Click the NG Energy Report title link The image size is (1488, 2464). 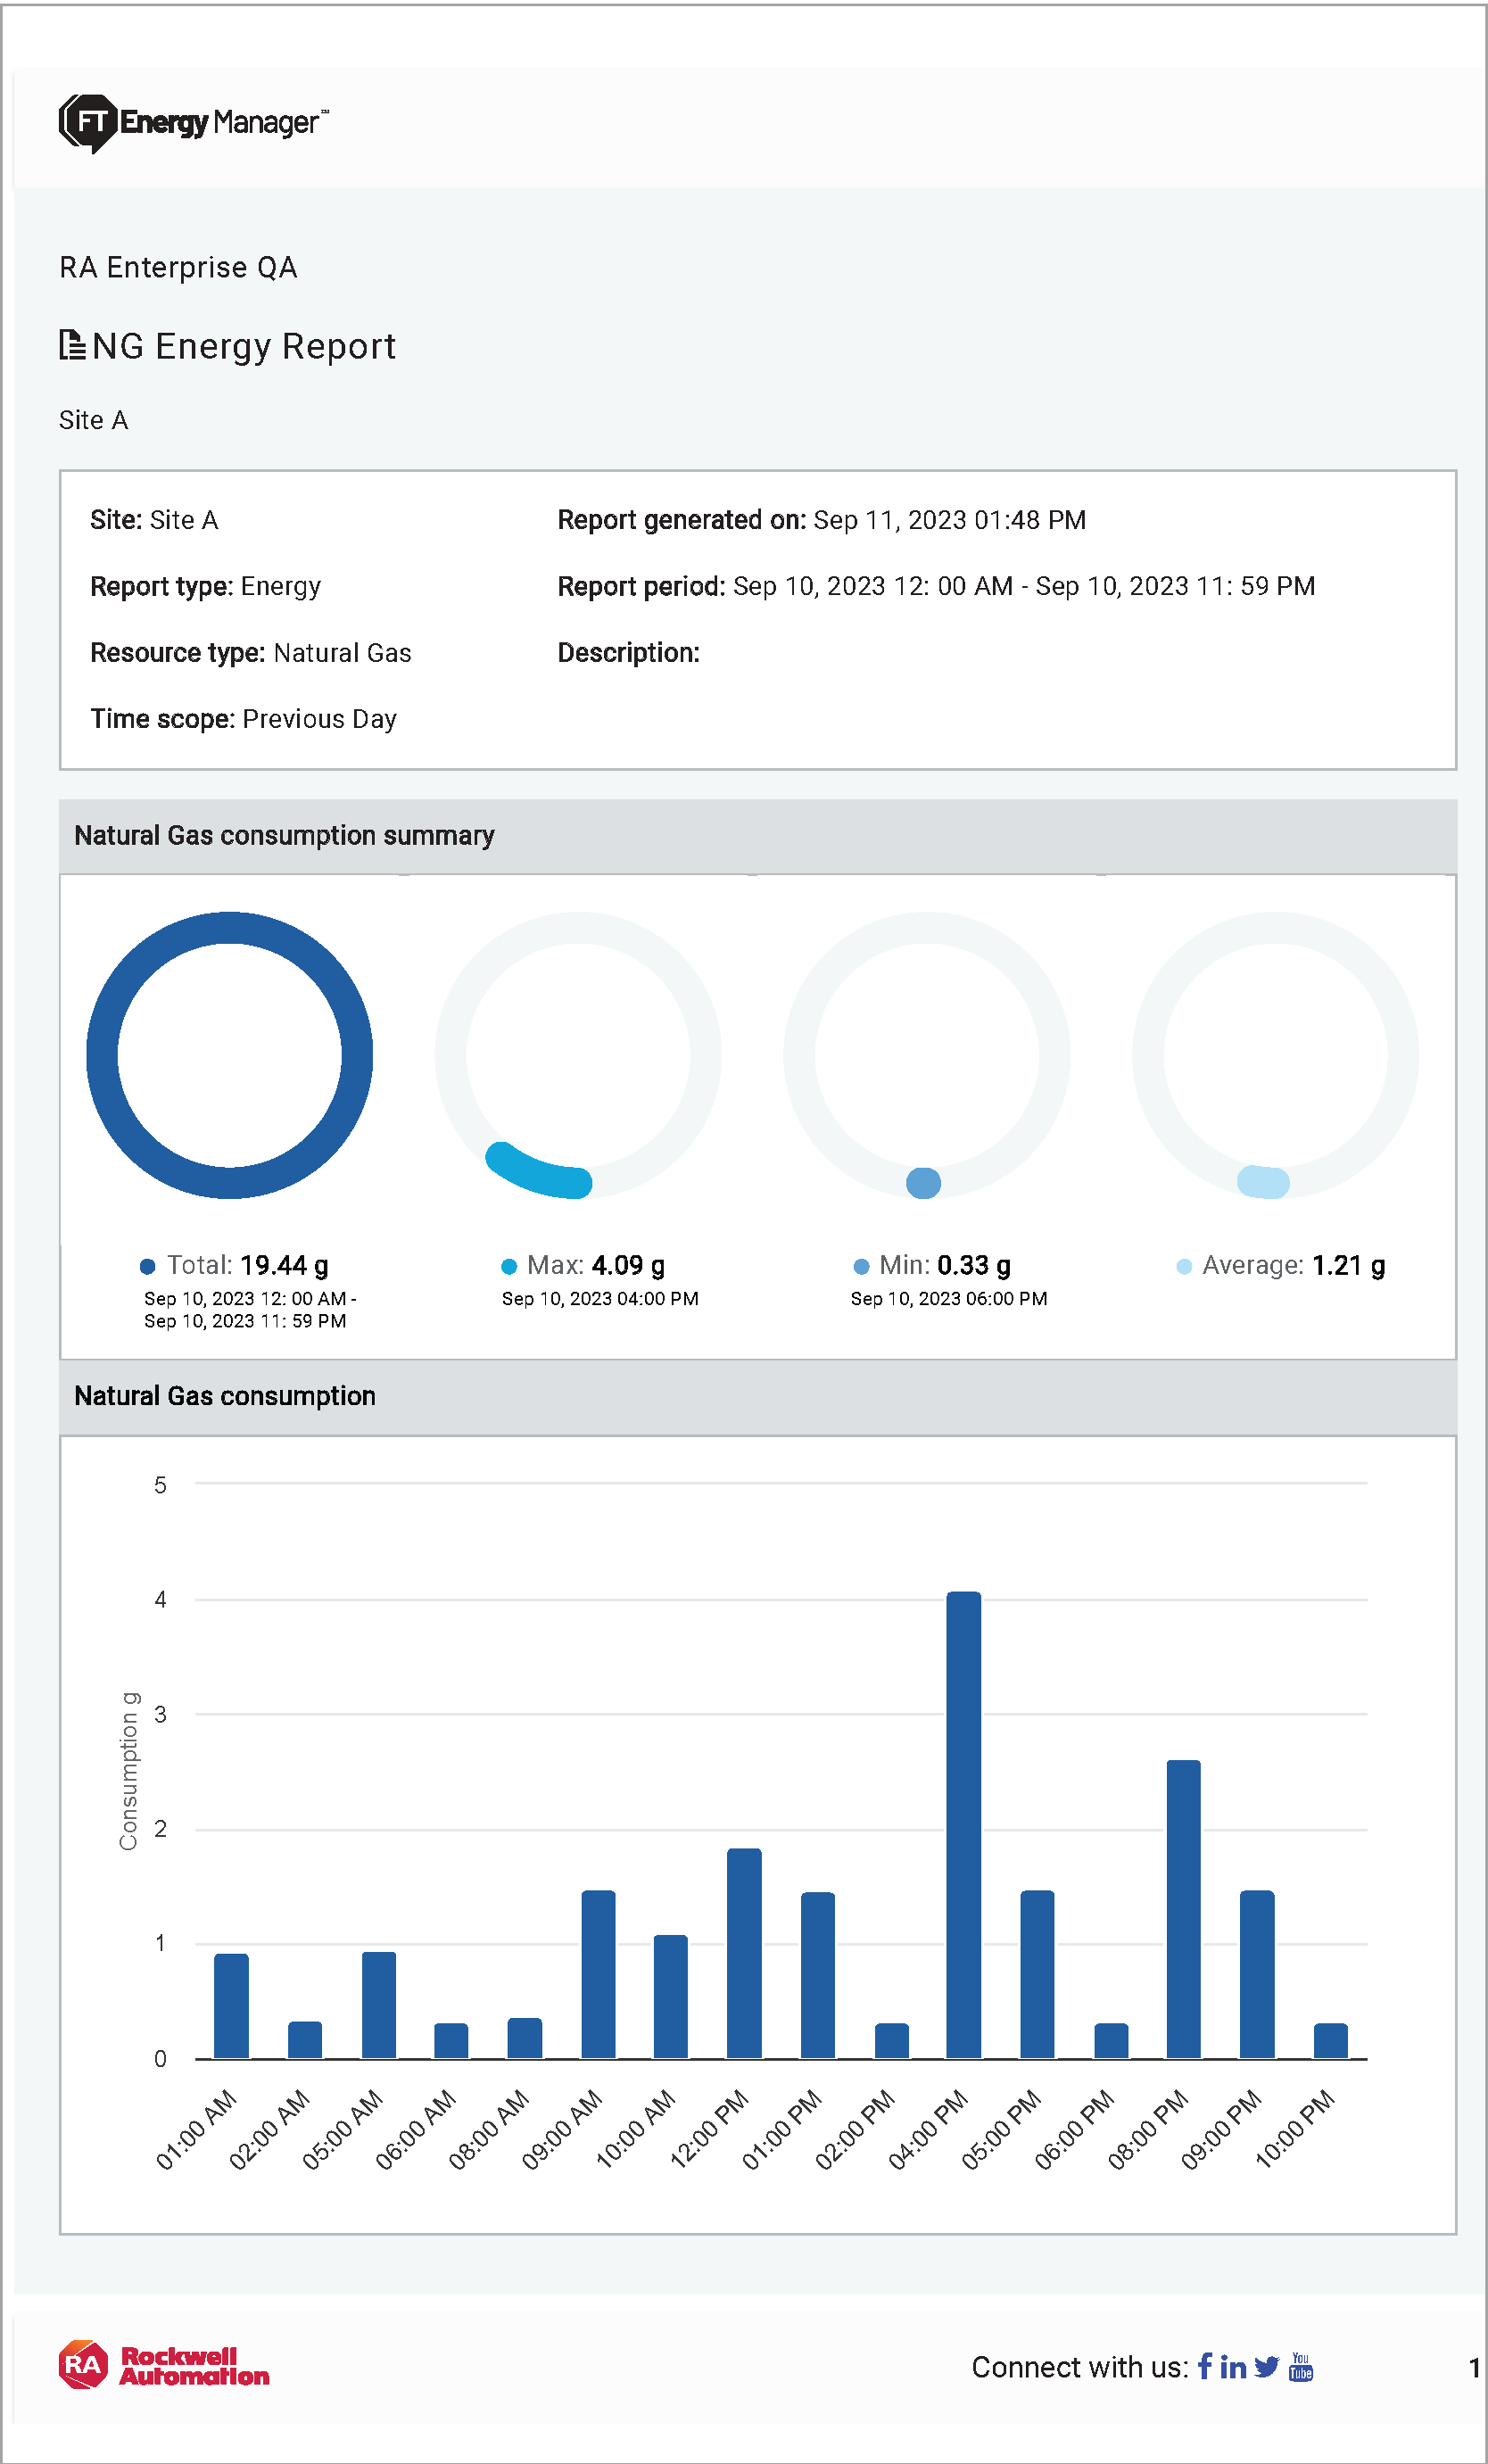pos(244,346)
